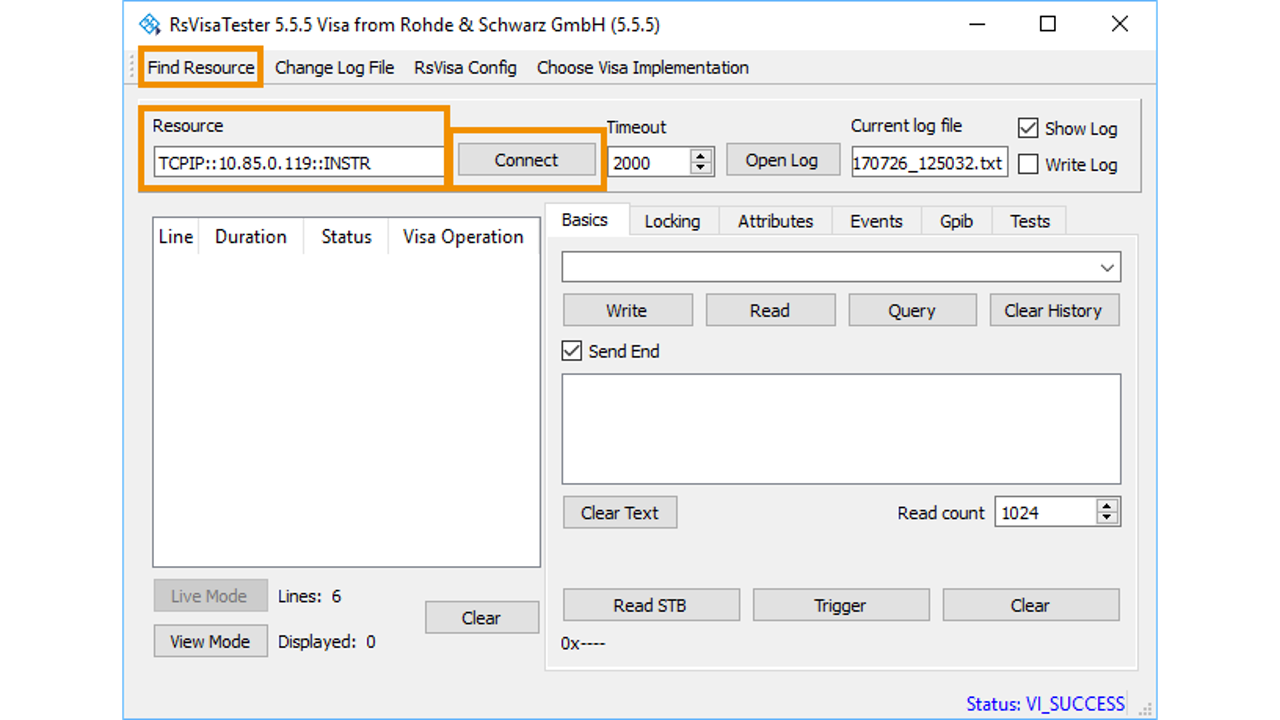Image resolution: width=1280 pixels, height=720 pixels.
Task: Uncheck the Show Log checkbox
Action: 1028,128
